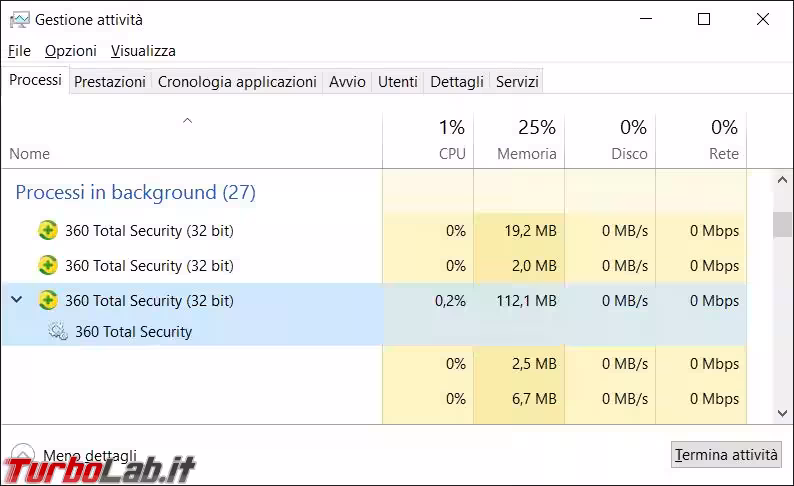794x486 pixels.
Task: Click the first 360 Total Security process icon
Action: [48, 231]
